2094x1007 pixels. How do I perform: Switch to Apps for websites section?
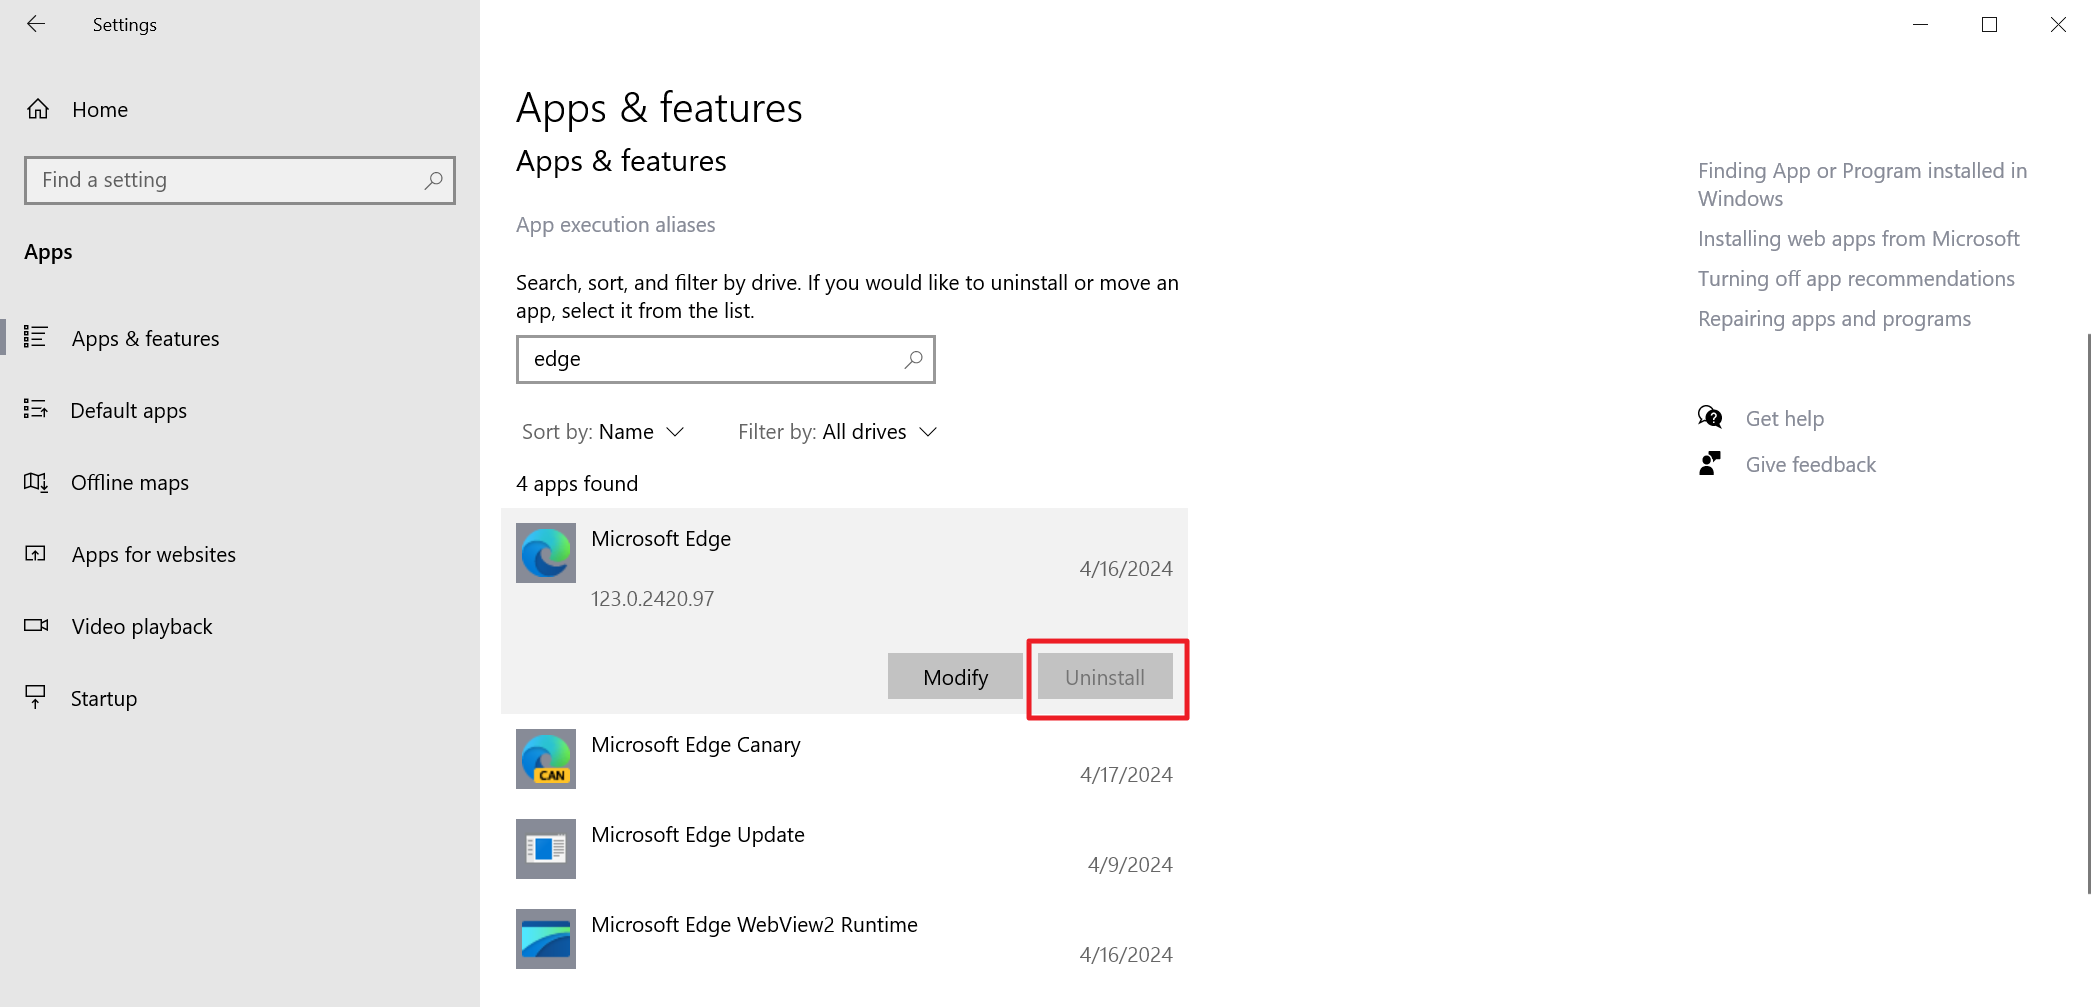240,554
